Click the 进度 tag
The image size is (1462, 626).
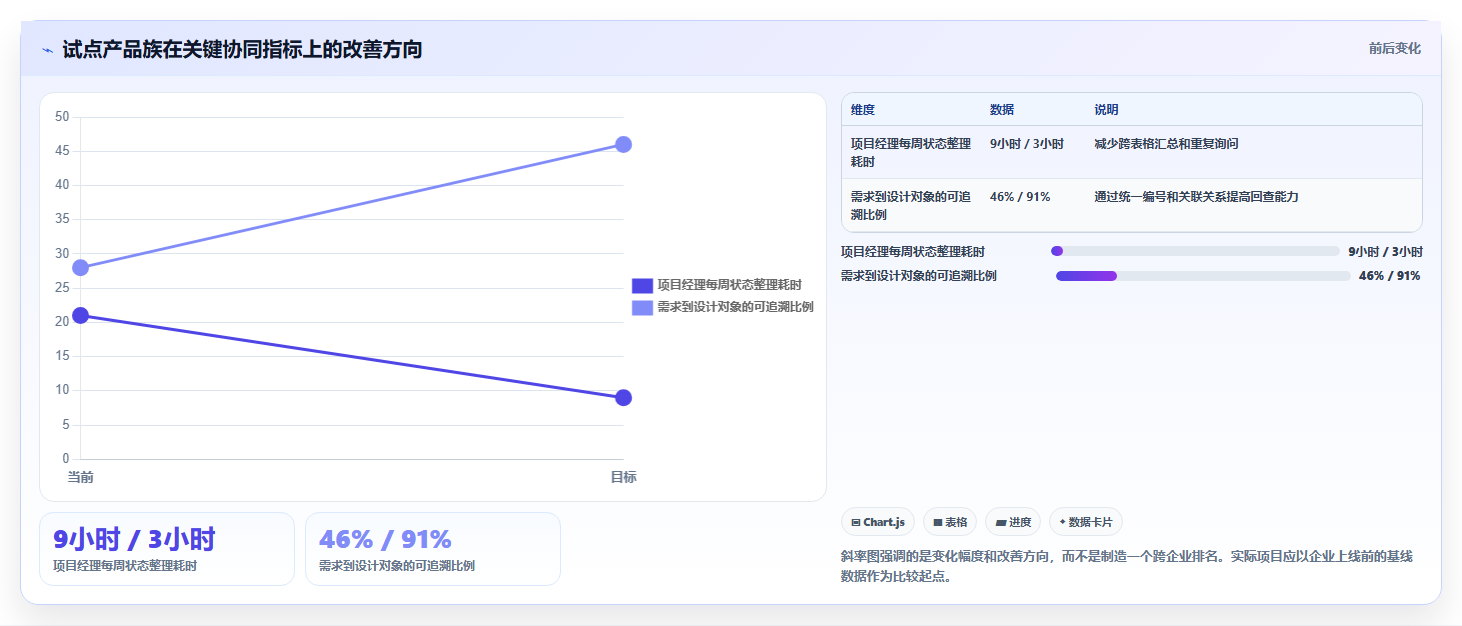(1013, 522)
